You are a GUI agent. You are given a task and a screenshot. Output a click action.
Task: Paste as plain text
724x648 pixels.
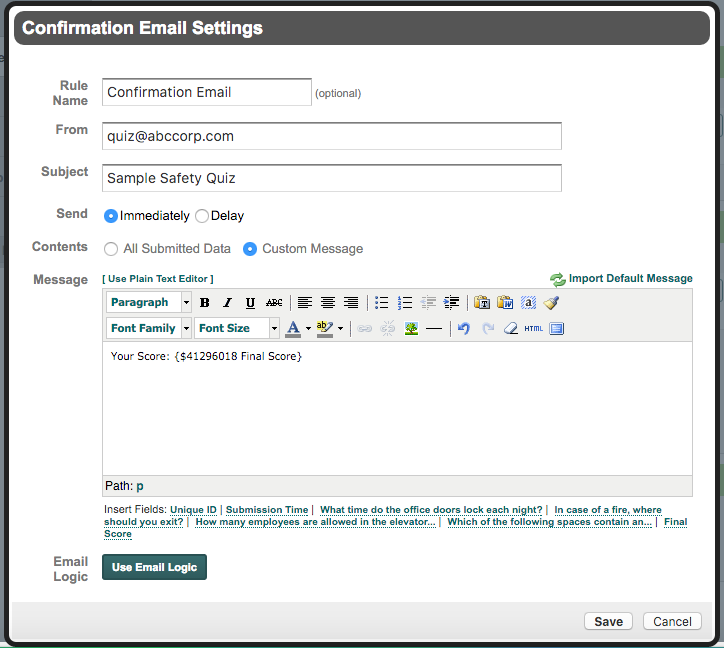tap(482, 303)
